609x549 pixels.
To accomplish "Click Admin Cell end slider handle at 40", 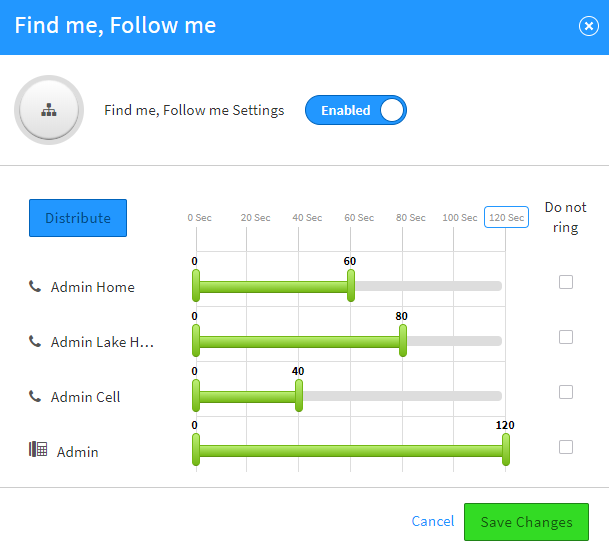I will coord(298,397).
